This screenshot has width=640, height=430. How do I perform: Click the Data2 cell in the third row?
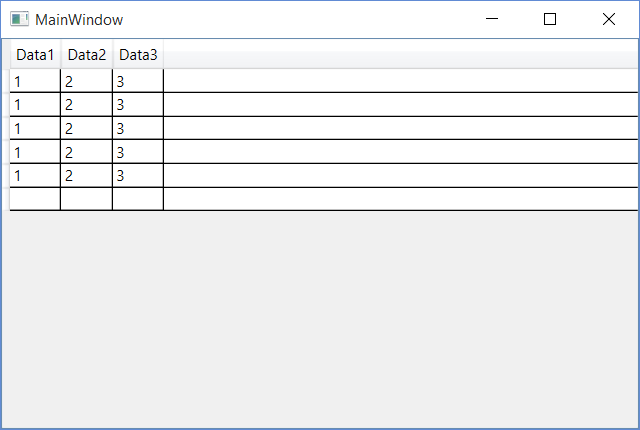(x=87, y=128)
